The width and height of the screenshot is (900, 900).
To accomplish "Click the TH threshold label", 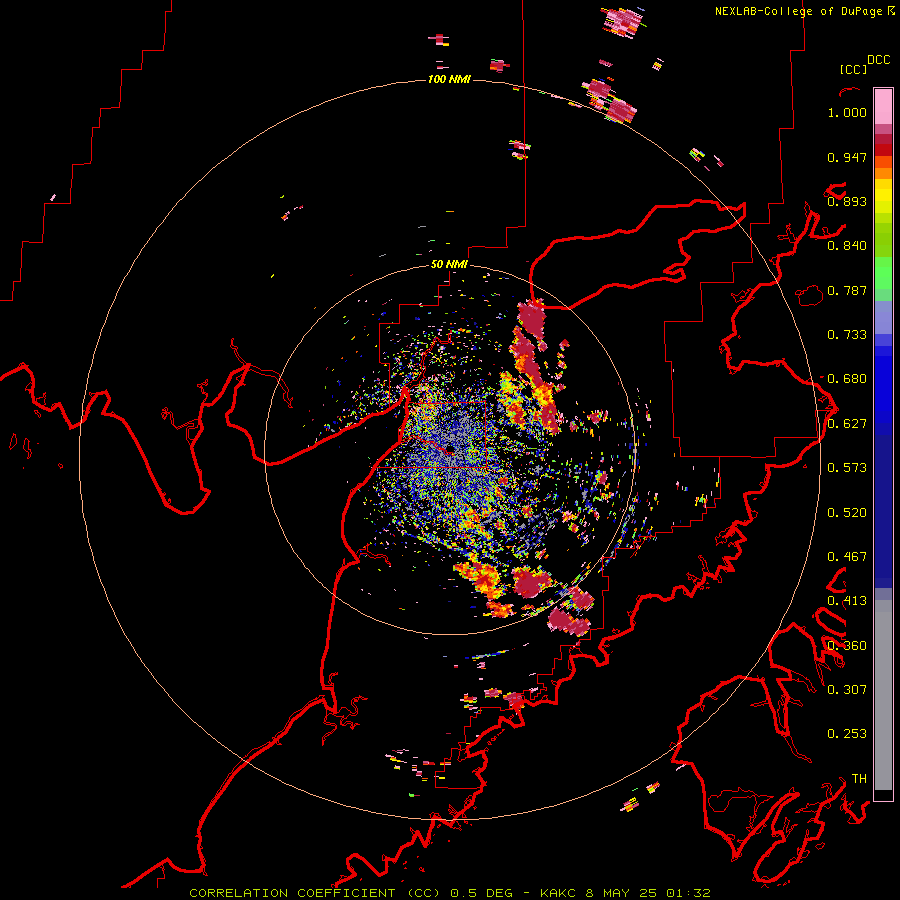I will tap(859, 779).
